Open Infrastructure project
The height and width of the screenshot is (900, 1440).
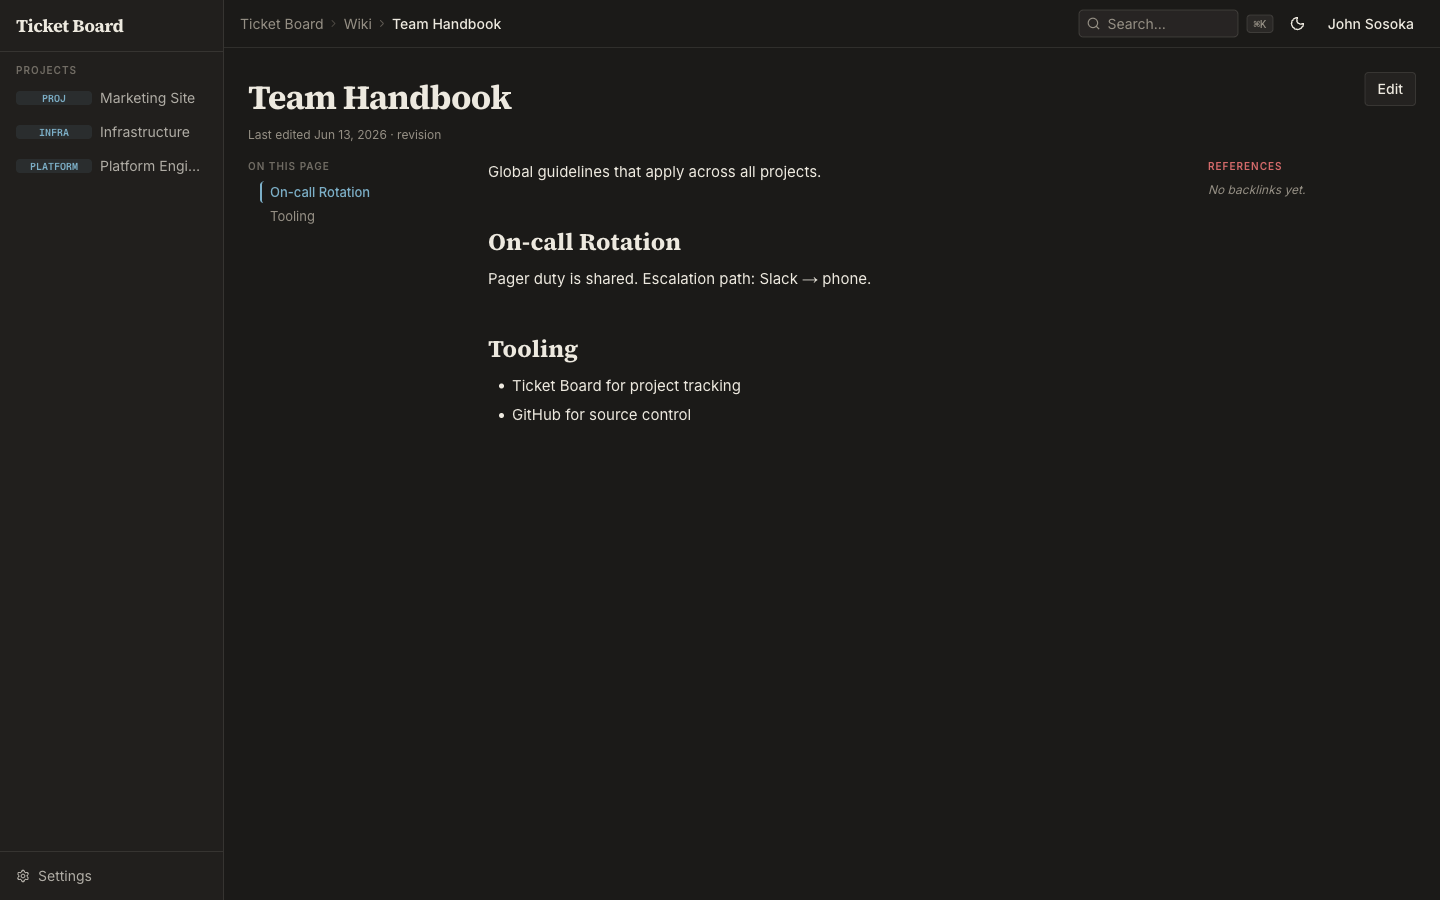click(145, 132)
